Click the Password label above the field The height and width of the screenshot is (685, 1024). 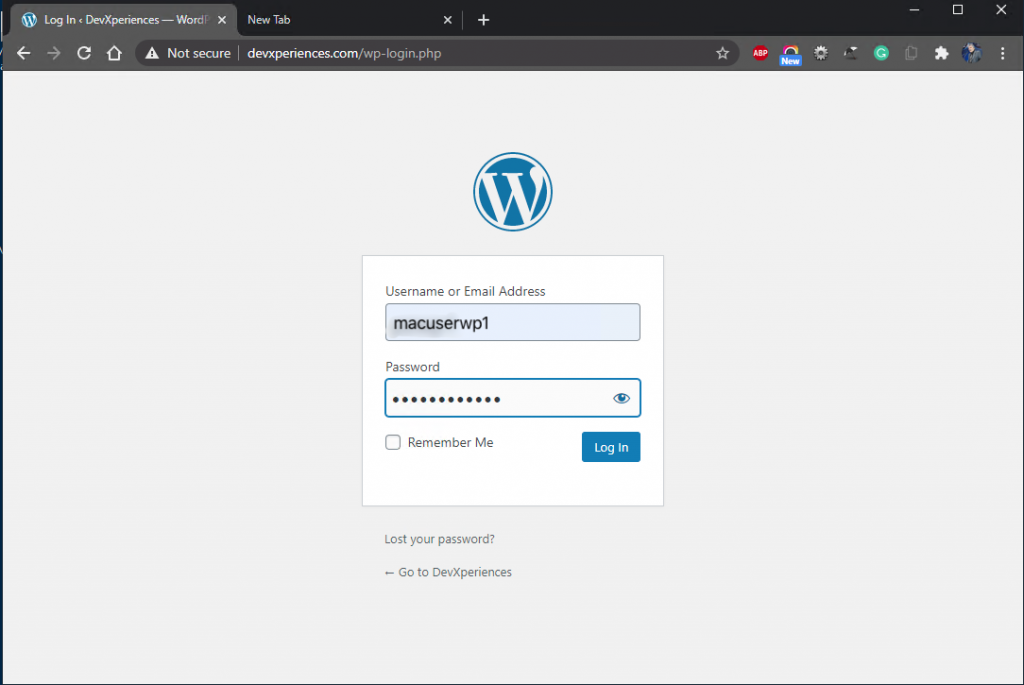(x=412, y=366)
